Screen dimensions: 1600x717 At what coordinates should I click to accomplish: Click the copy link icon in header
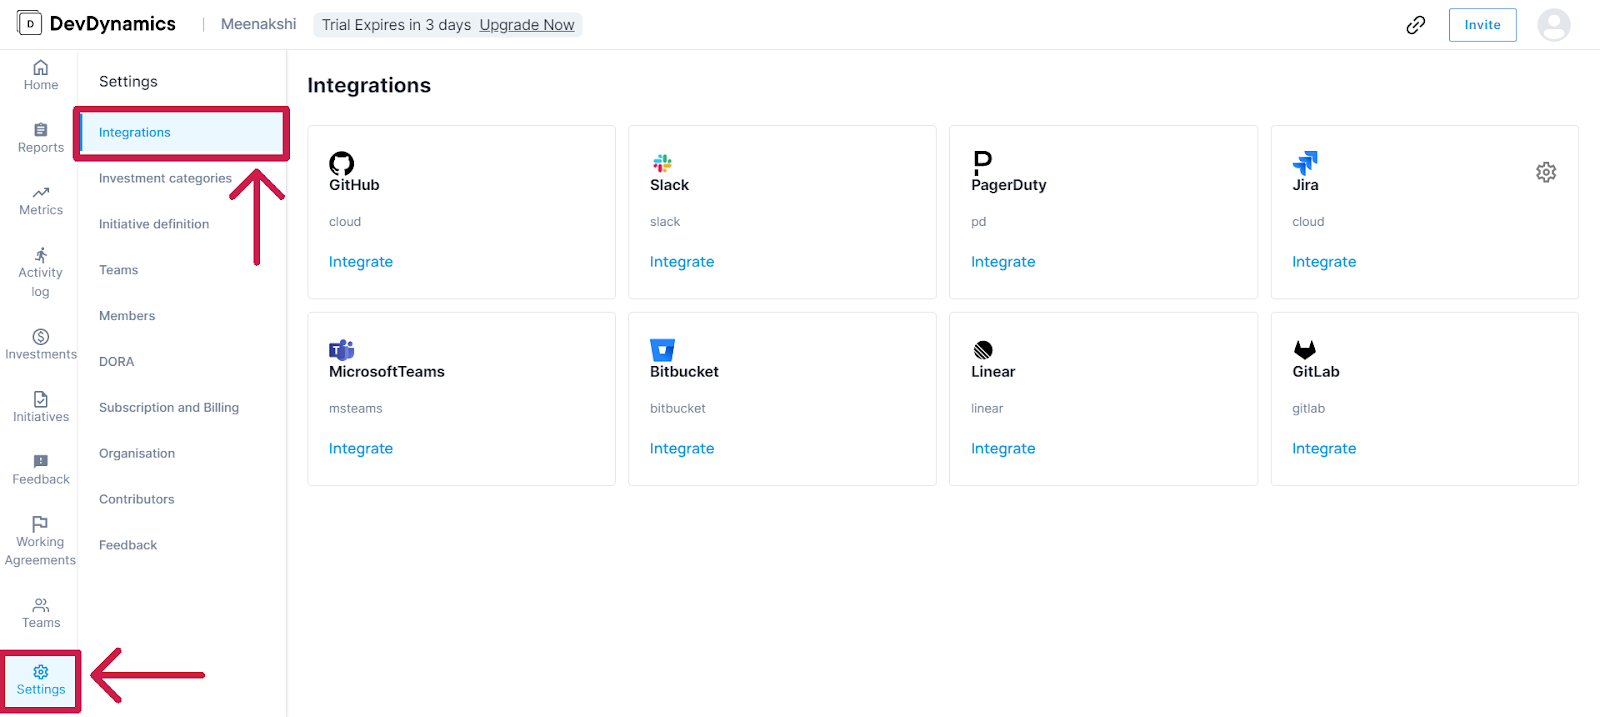(x=1415, y=25)
